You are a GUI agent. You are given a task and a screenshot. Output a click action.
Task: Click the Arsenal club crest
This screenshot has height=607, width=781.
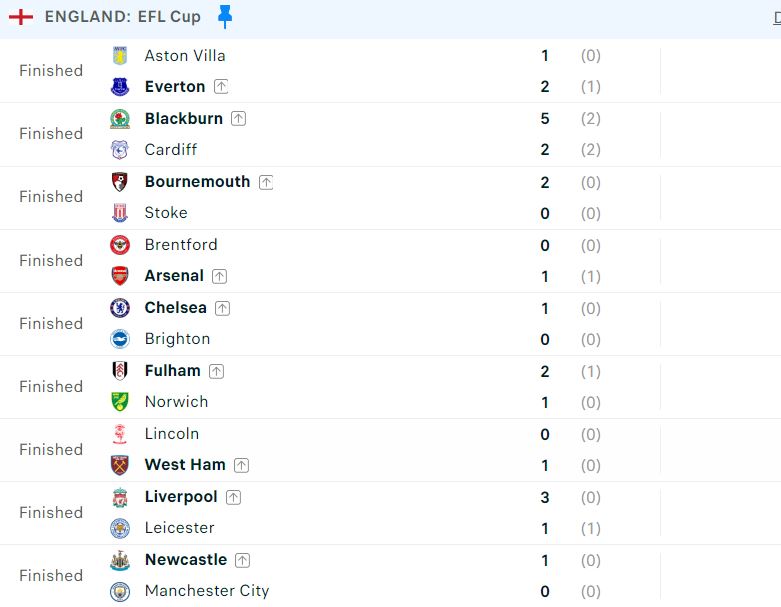tap(120, 276)
